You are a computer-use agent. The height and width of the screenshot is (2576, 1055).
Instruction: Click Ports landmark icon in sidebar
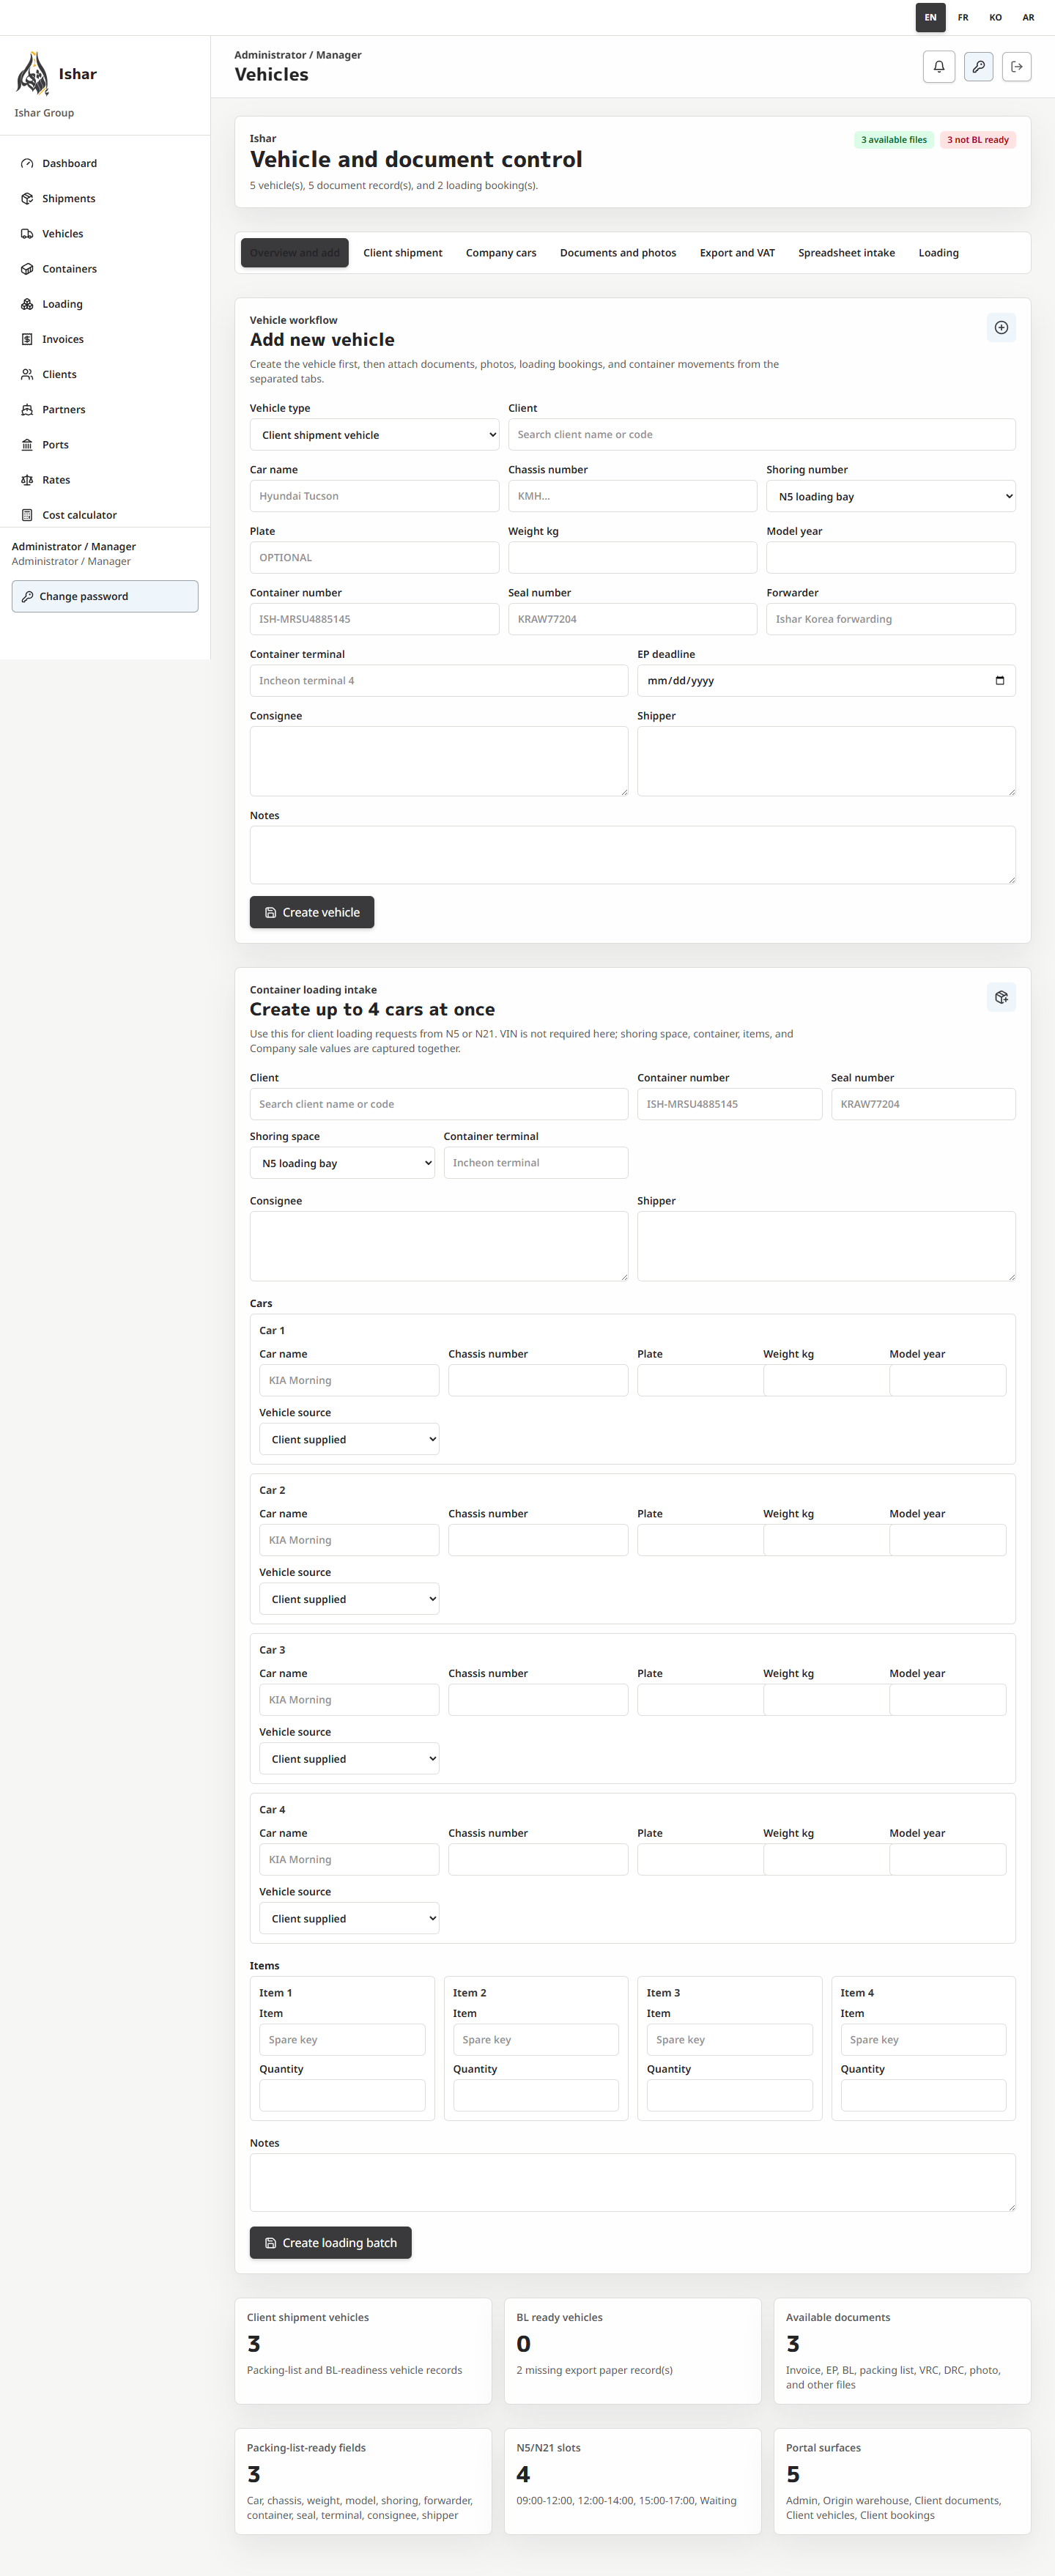27,444
